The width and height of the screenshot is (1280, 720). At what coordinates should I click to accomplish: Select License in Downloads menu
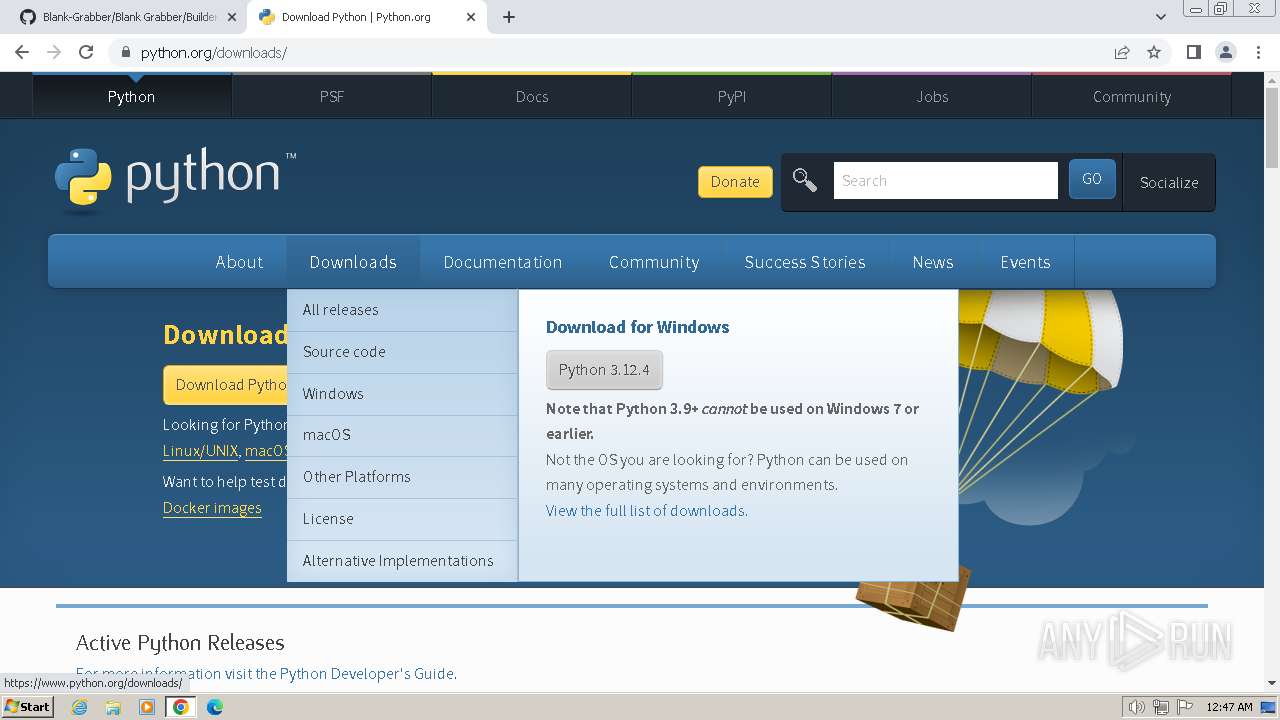coord(402,519)
